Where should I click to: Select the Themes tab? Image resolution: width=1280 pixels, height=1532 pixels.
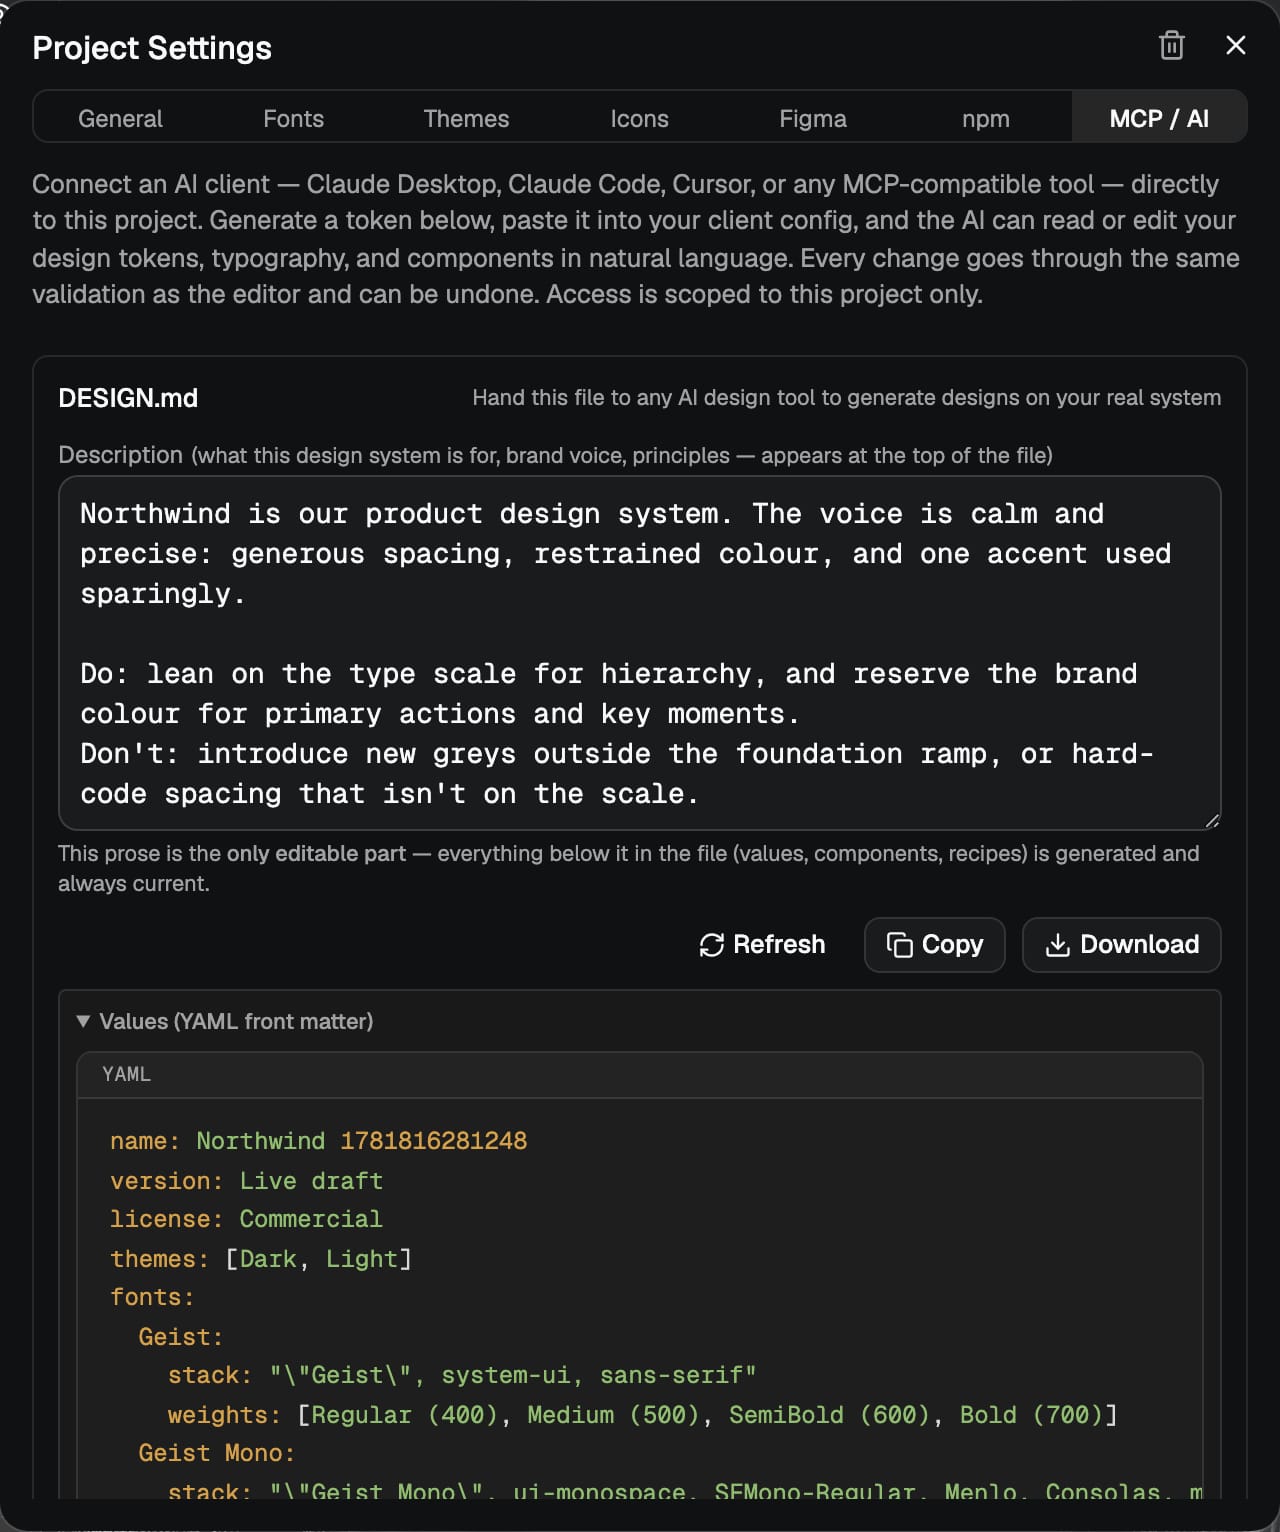point(466,118)
